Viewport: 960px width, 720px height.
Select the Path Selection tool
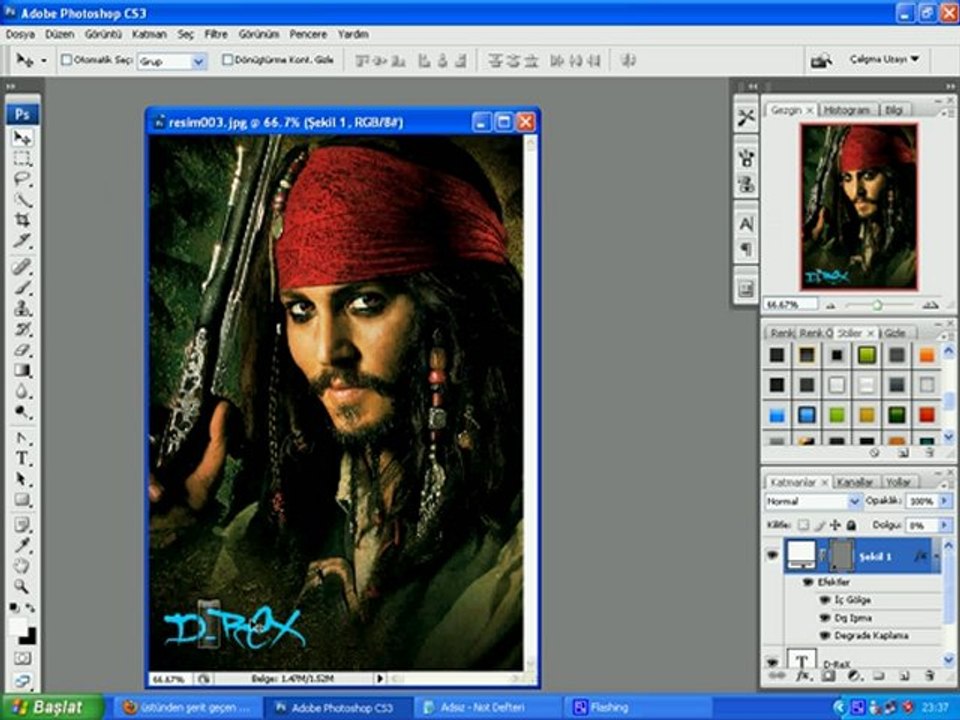(x=23, y=479)
